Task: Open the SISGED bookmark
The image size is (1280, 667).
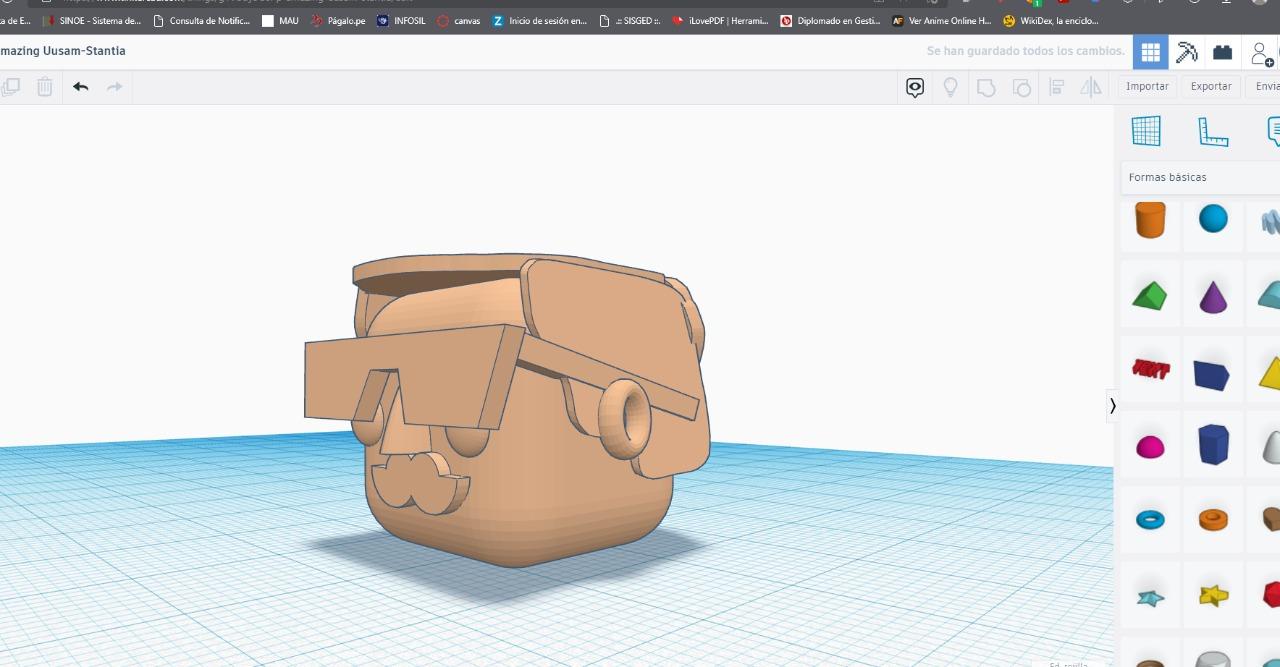Action: (x=630, y=20)
